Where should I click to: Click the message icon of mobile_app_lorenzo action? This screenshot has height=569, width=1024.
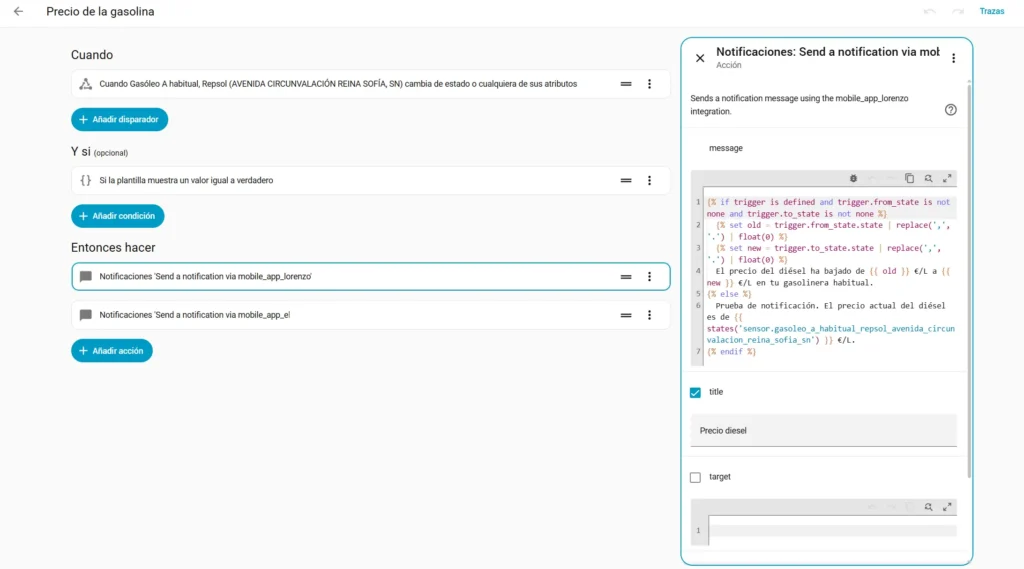[86, 276]
